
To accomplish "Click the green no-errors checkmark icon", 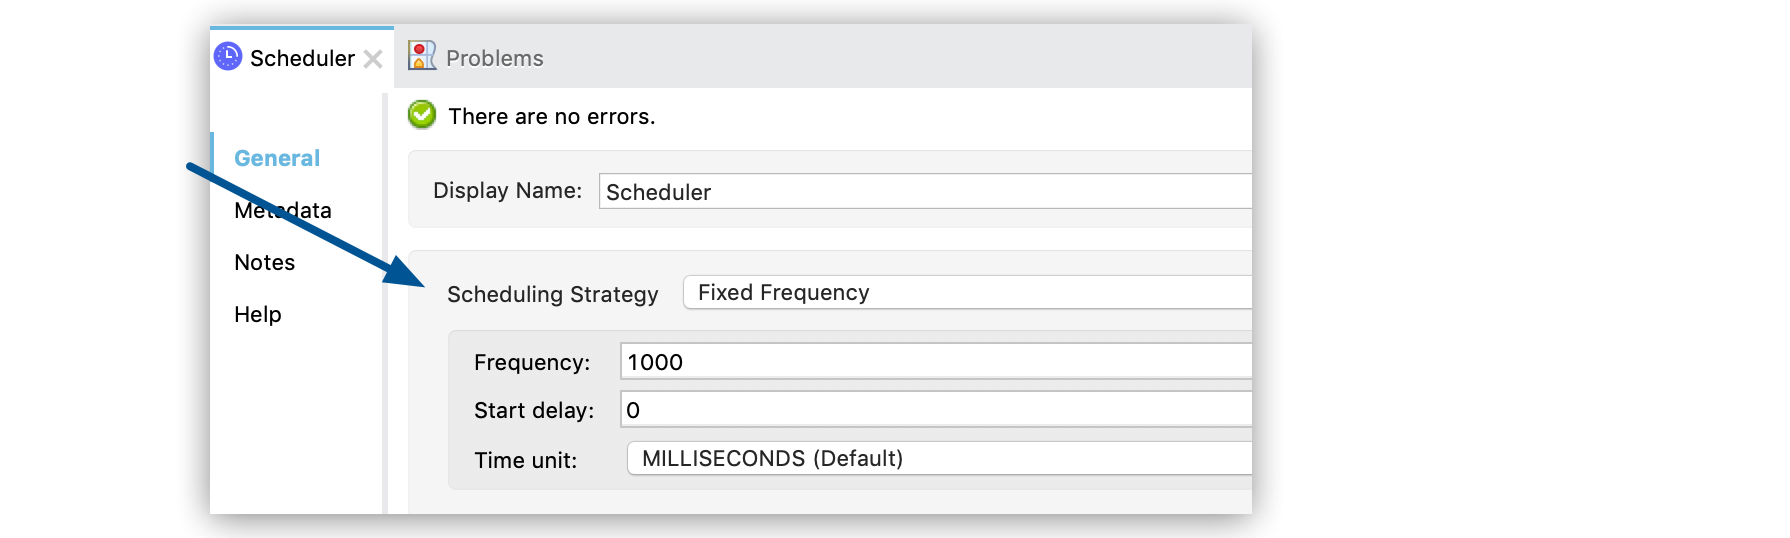I will coord(422,115).
